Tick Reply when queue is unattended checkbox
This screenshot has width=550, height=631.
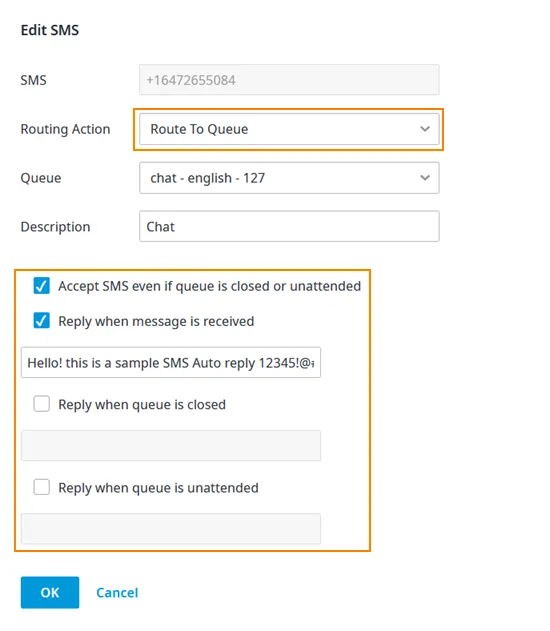41,487
